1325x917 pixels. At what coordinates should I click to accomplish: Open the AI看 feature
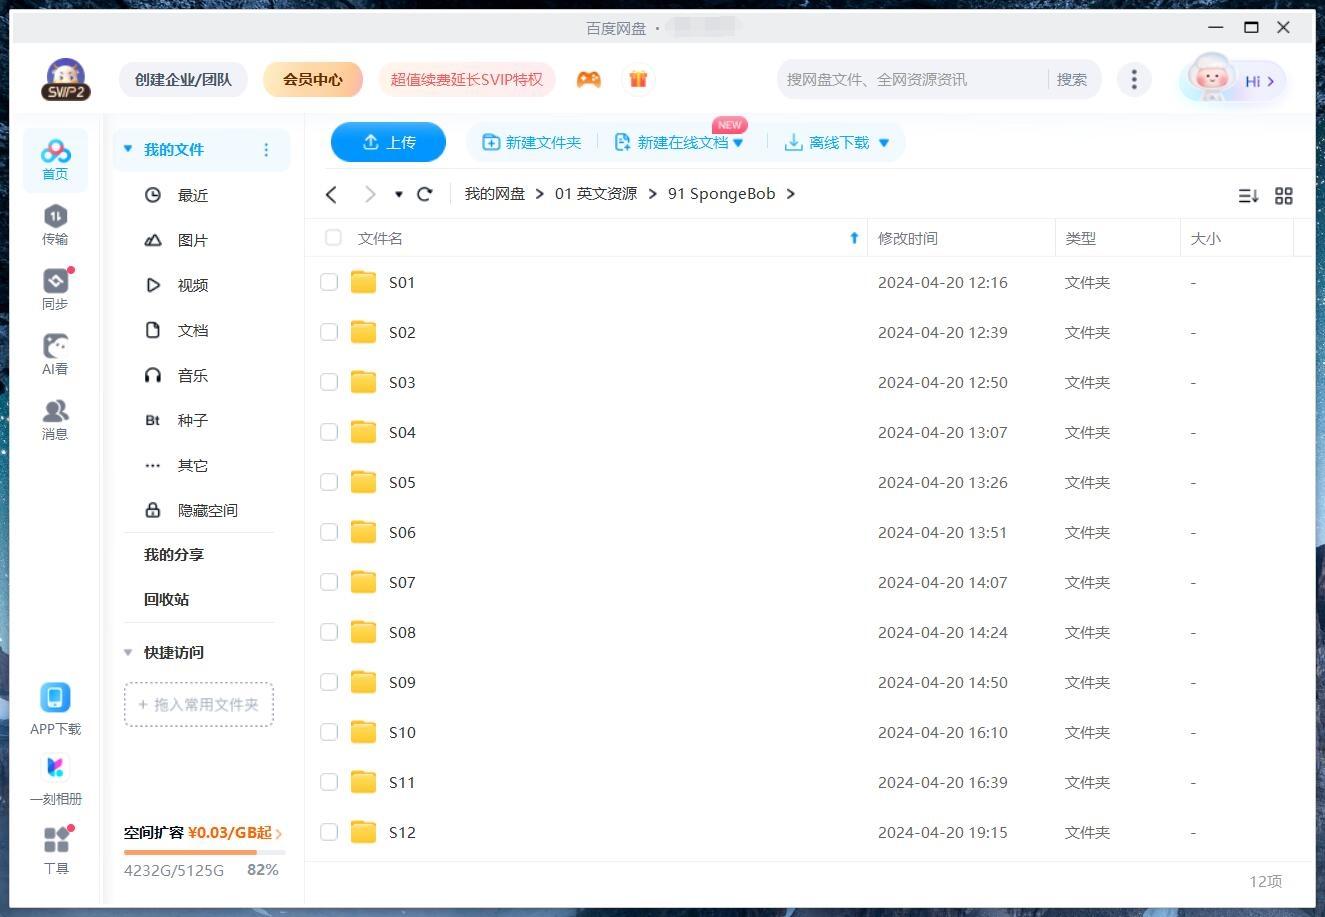point(55,352)
